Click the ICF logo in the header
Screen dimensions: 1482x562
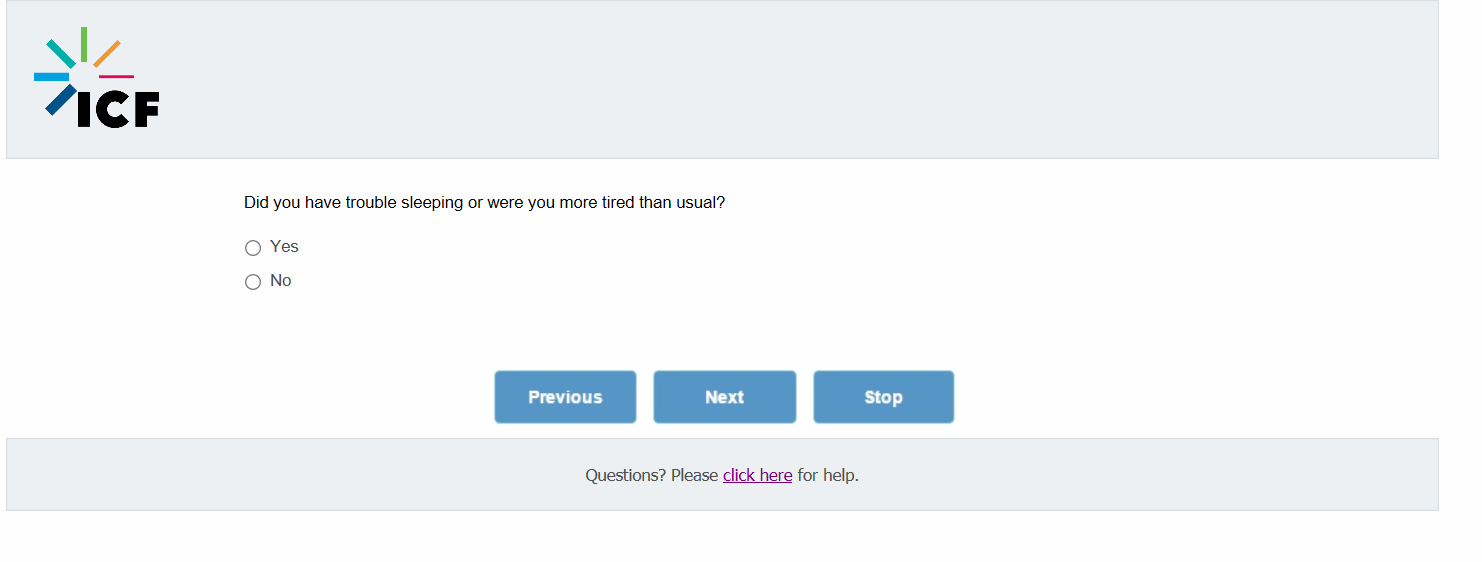tap(97, 78)
